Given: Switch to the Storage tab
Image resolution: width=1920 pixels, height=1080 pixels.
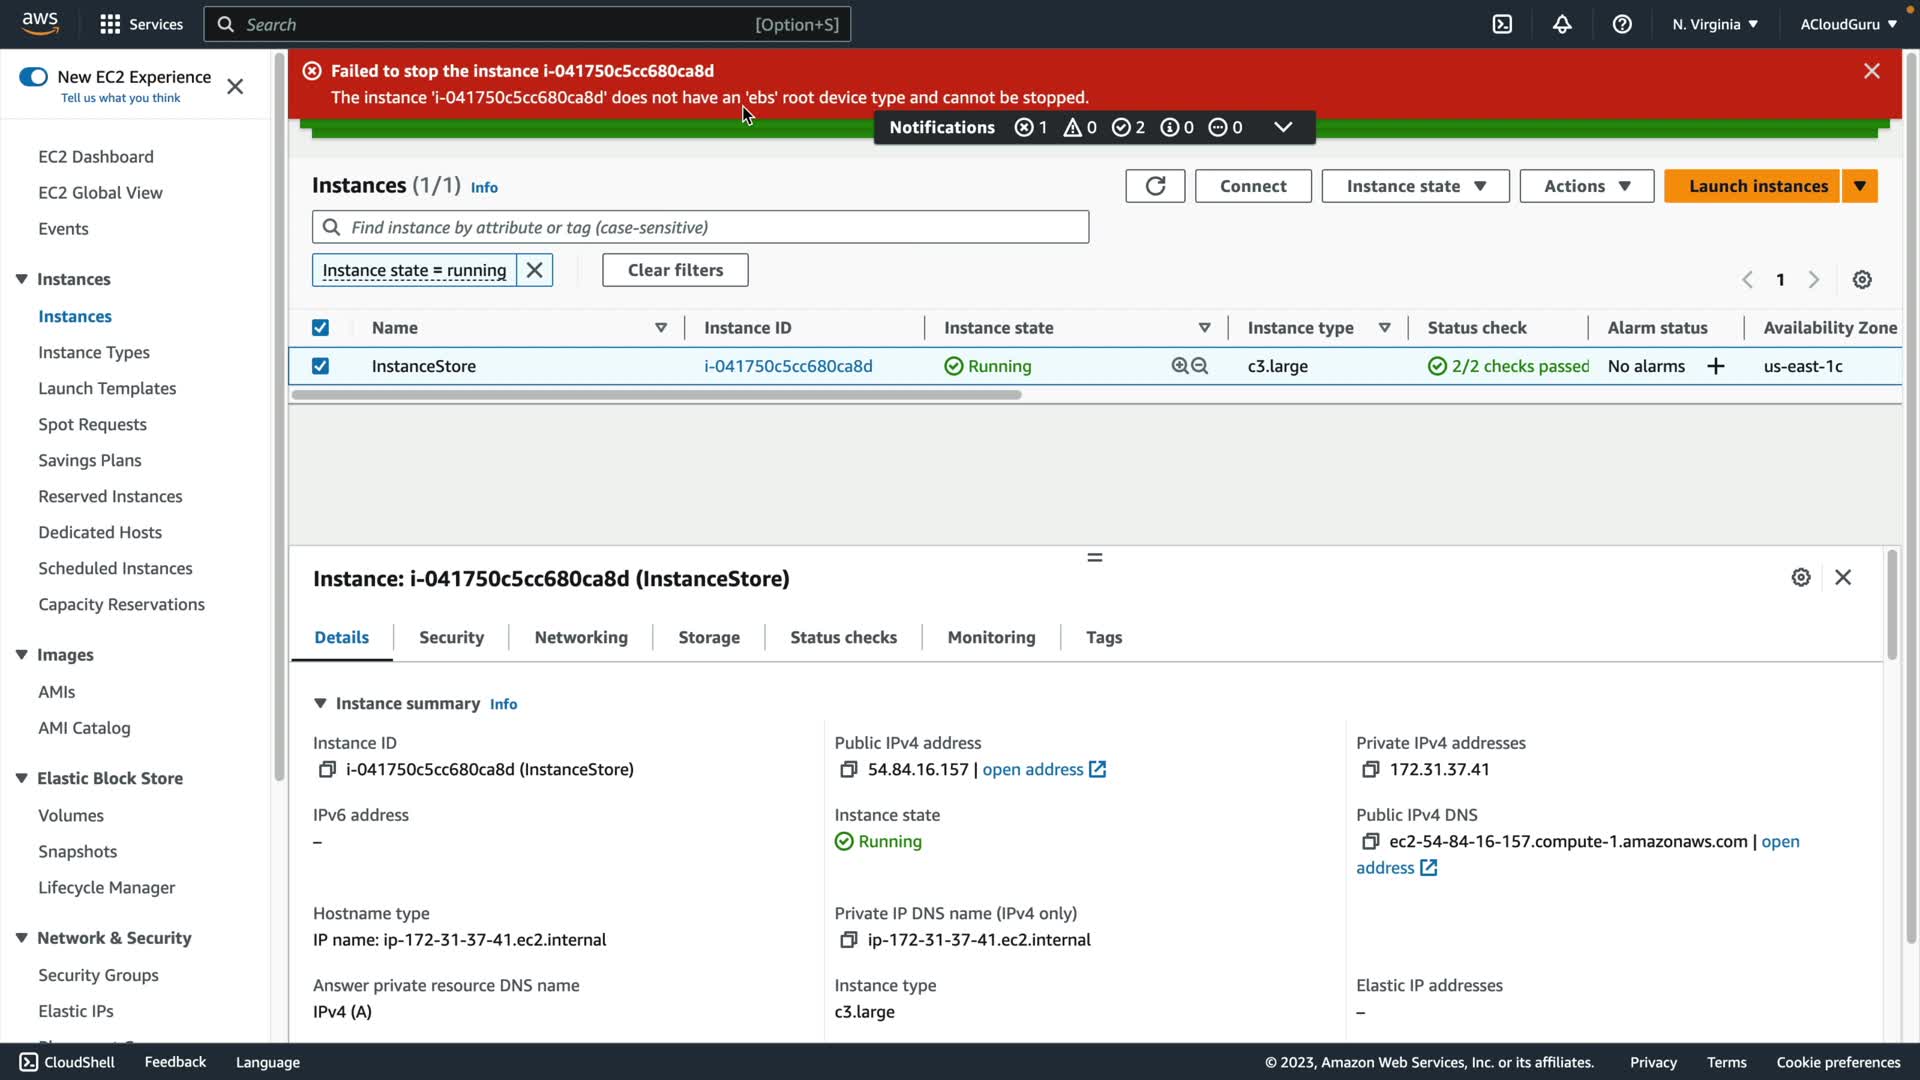Looking at the screenshot, I should coord(708,637).
